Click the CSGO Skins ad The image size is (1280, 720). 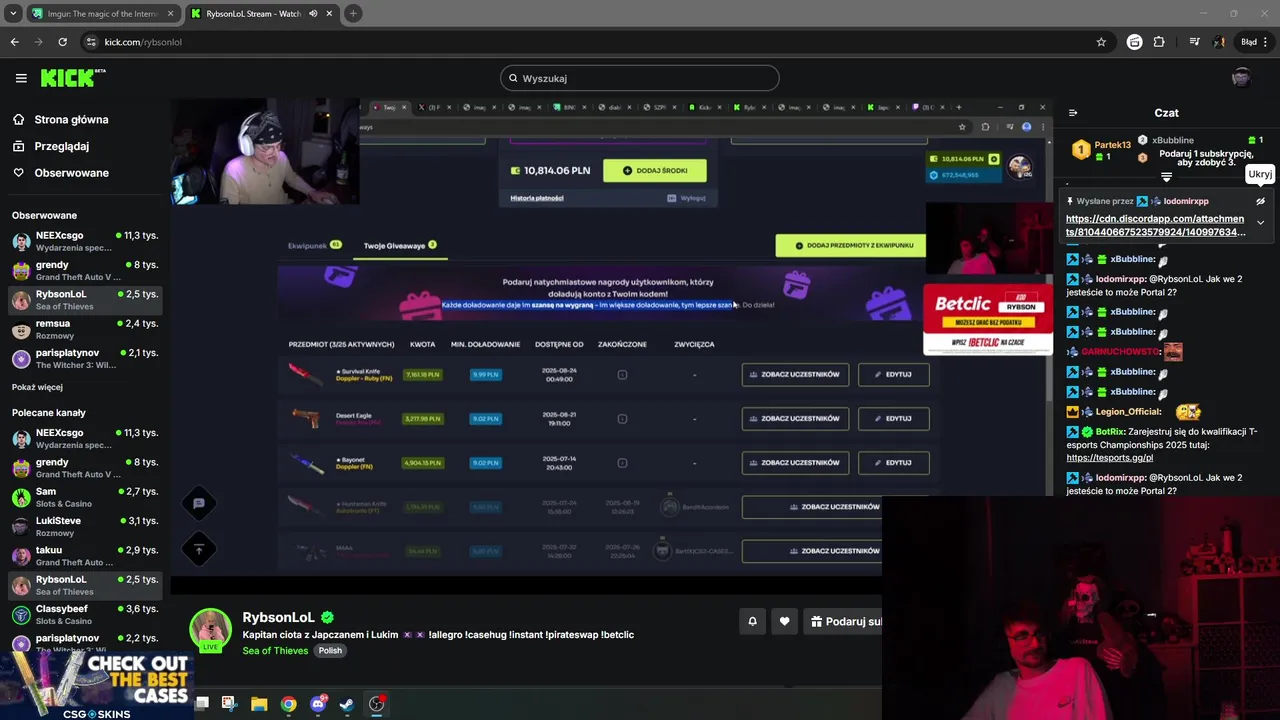96,685
